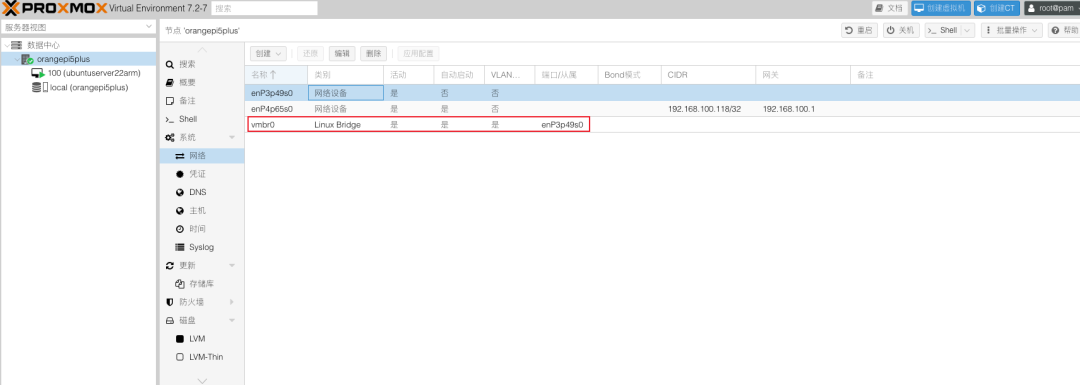This screenshot has width=1080, height=385.
Task: Click the Linux Bridge type cell
Action: [346, 125]
